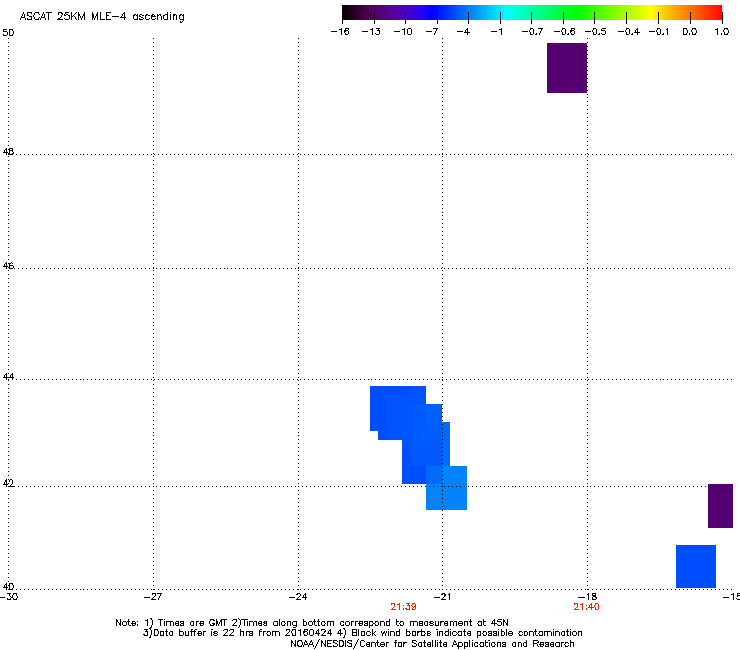This screenshot has height=650, width=740.
Task: Click the red time stamp 21:40
Action: 587,607
